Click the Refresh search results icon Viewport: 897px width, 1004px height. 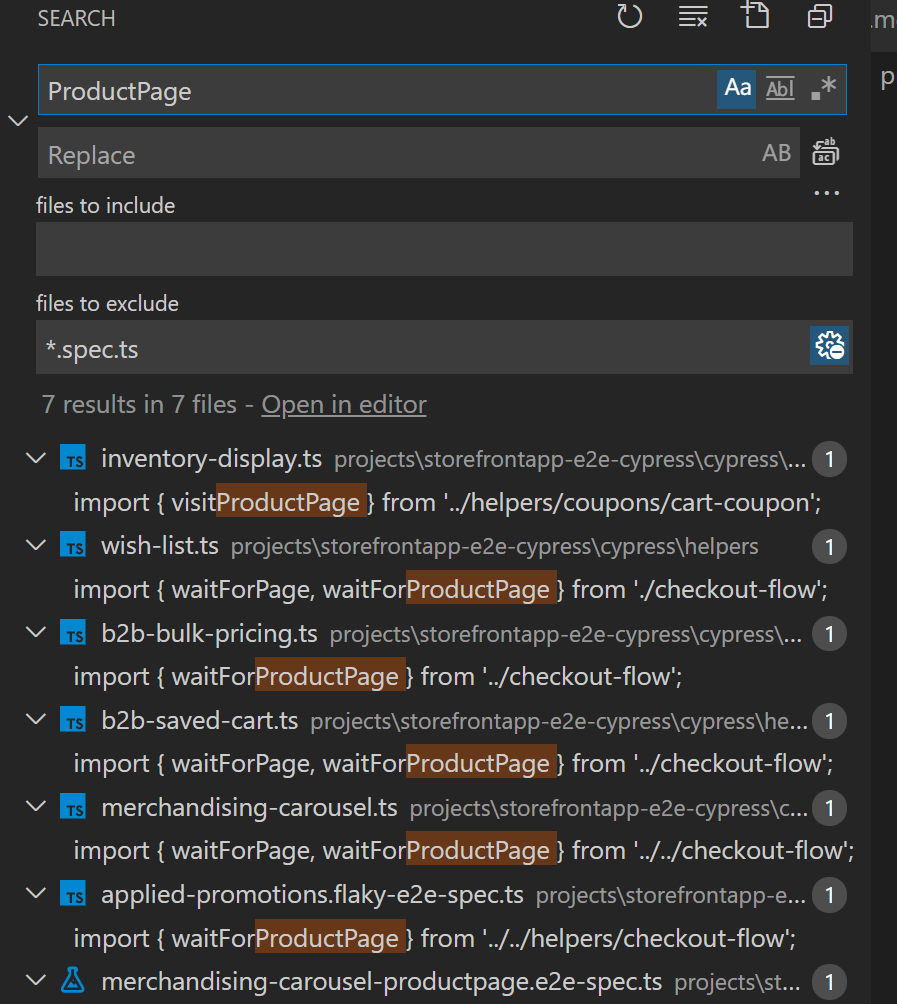pos(629,17)
